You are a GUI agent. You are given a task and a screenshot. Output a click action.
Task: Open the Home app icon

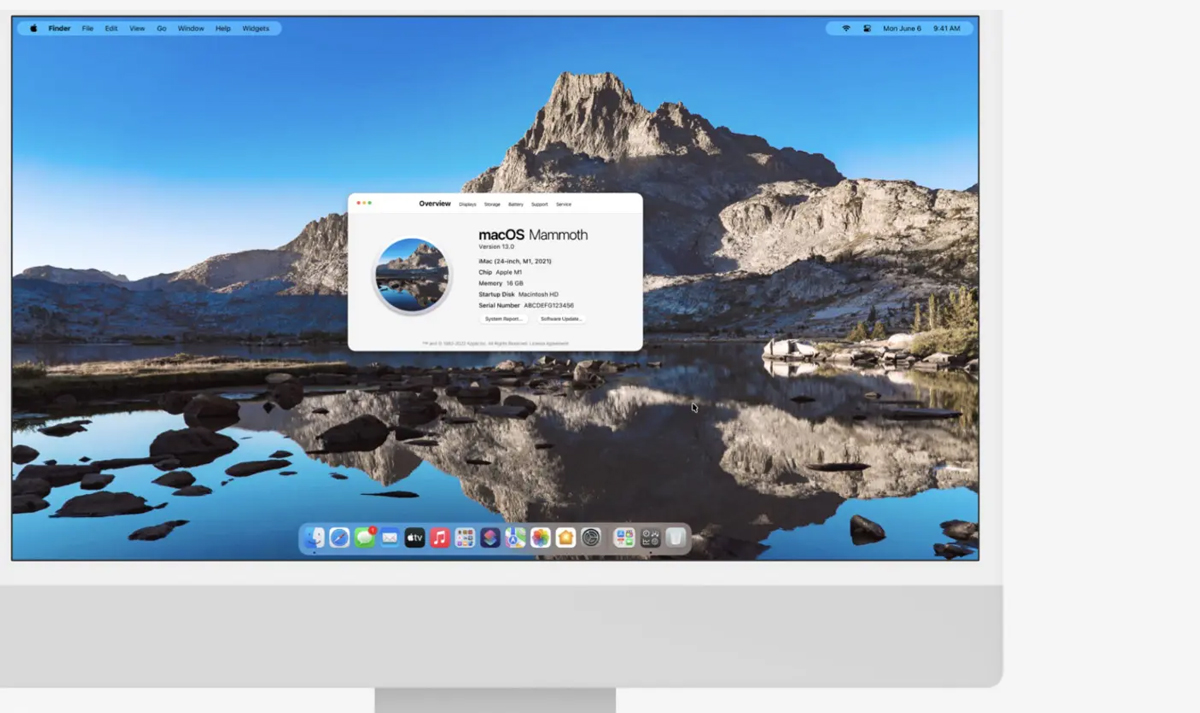(x=566, y=538)
